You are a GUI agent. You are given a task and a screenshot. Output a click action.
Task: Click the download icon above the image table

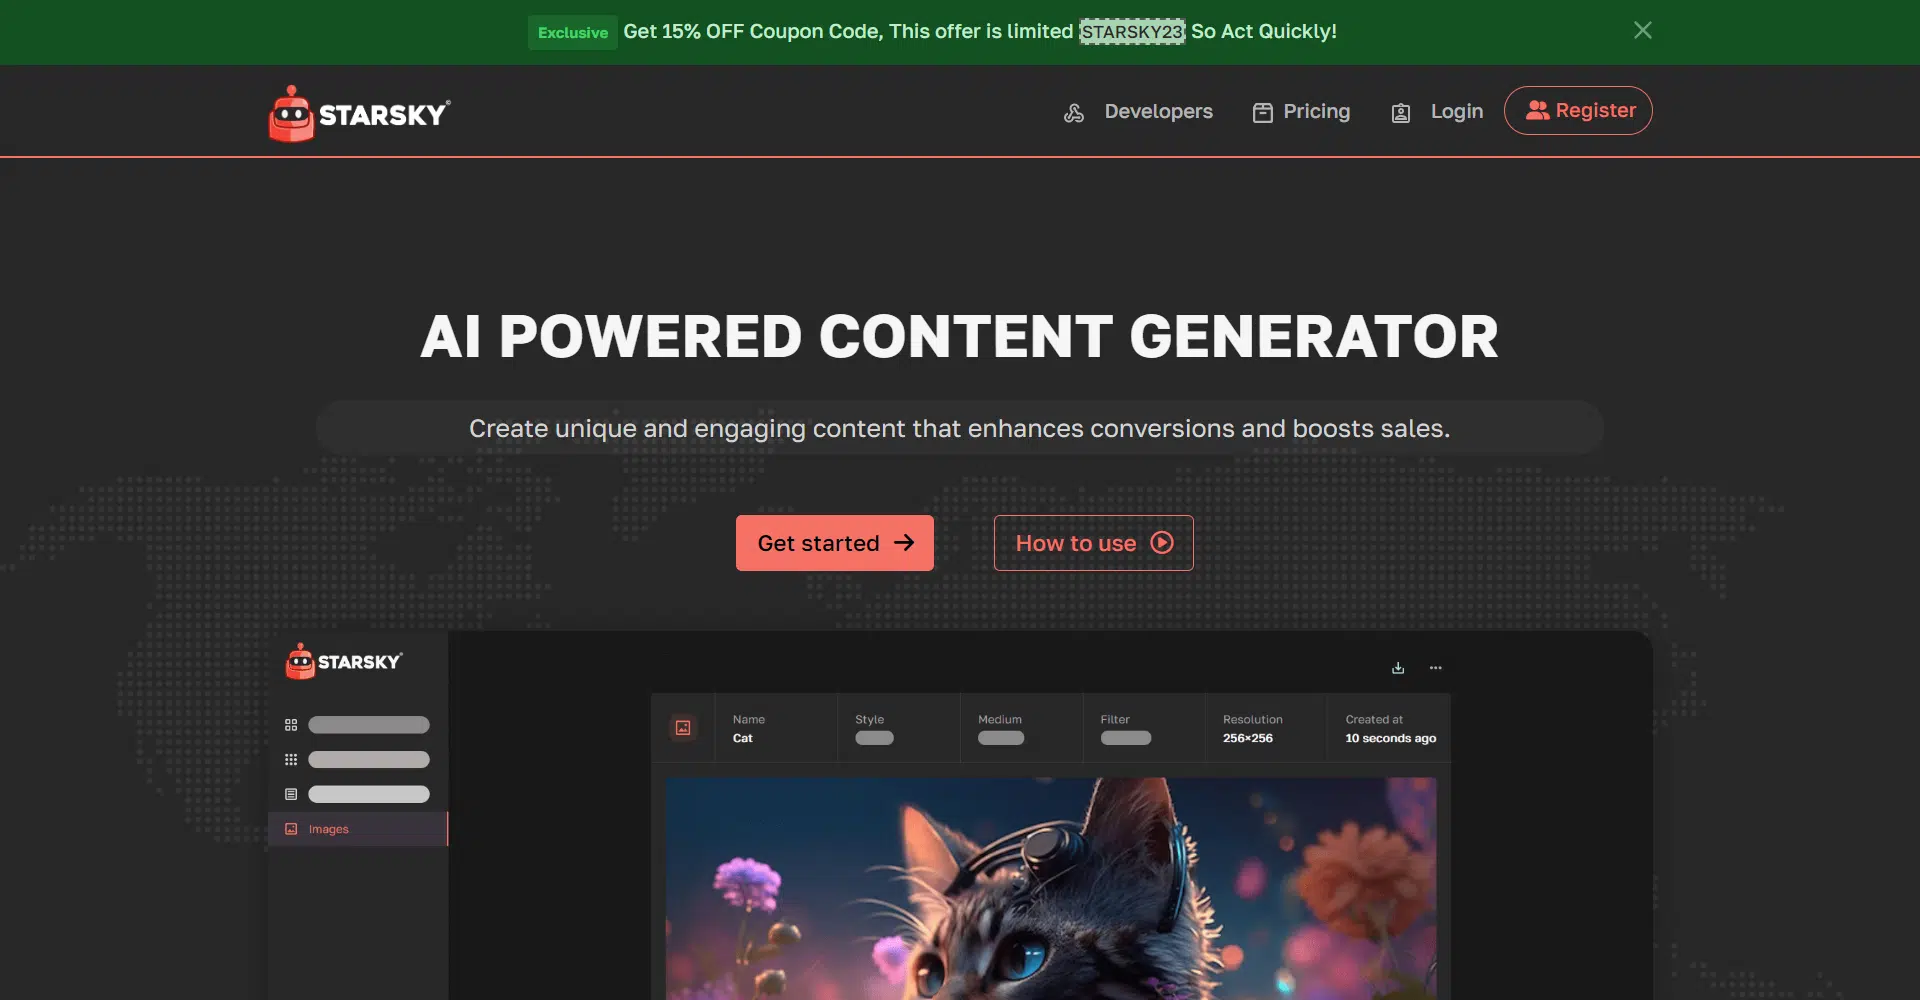pos(1398,668)
